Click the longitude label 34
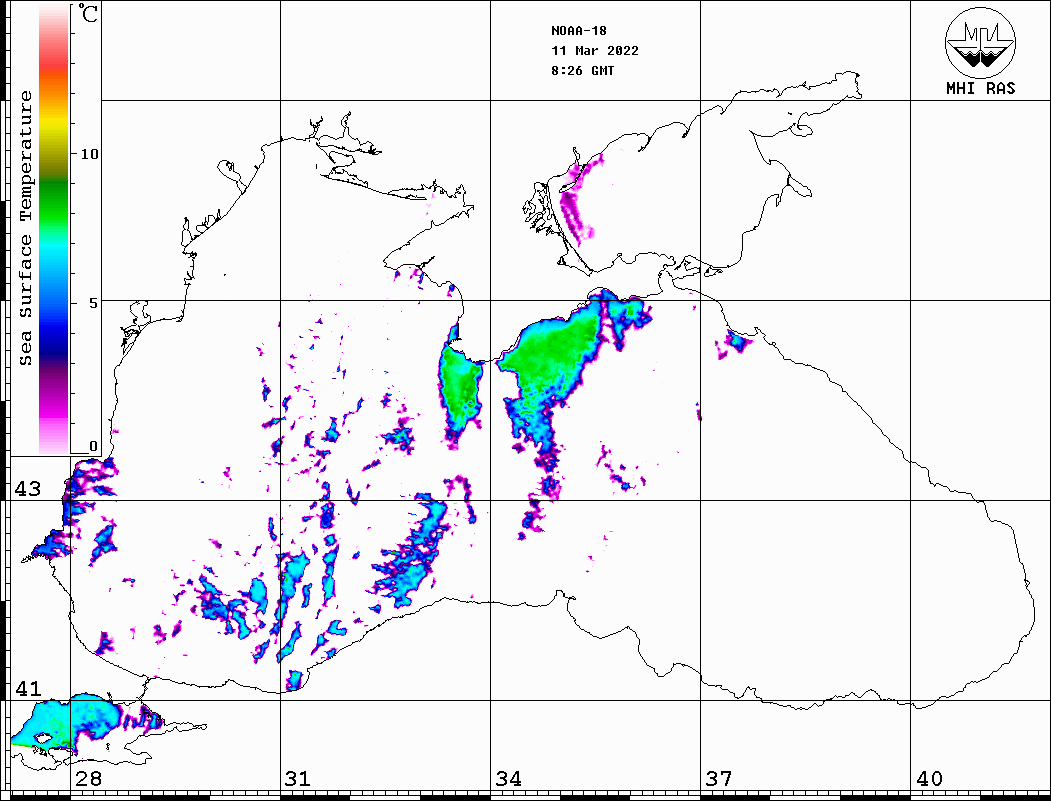 coord(507,779)
